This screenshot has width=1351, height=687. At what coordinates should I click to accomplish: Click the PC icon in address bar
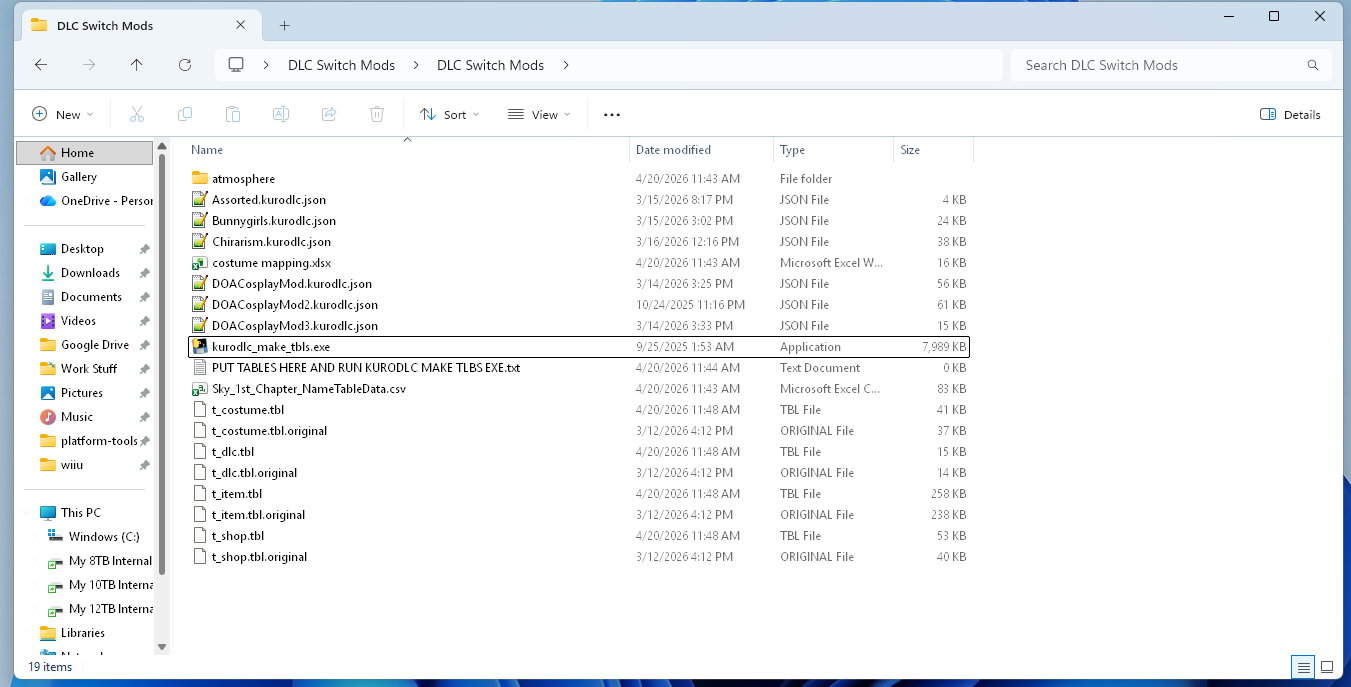[236, 65]
